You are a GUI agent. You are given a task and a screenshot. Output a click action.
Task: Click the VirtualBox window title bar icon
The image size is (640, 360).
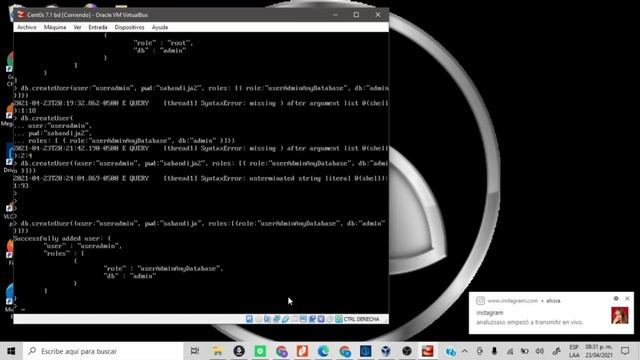pyautogui.click(x=21, y=15)
